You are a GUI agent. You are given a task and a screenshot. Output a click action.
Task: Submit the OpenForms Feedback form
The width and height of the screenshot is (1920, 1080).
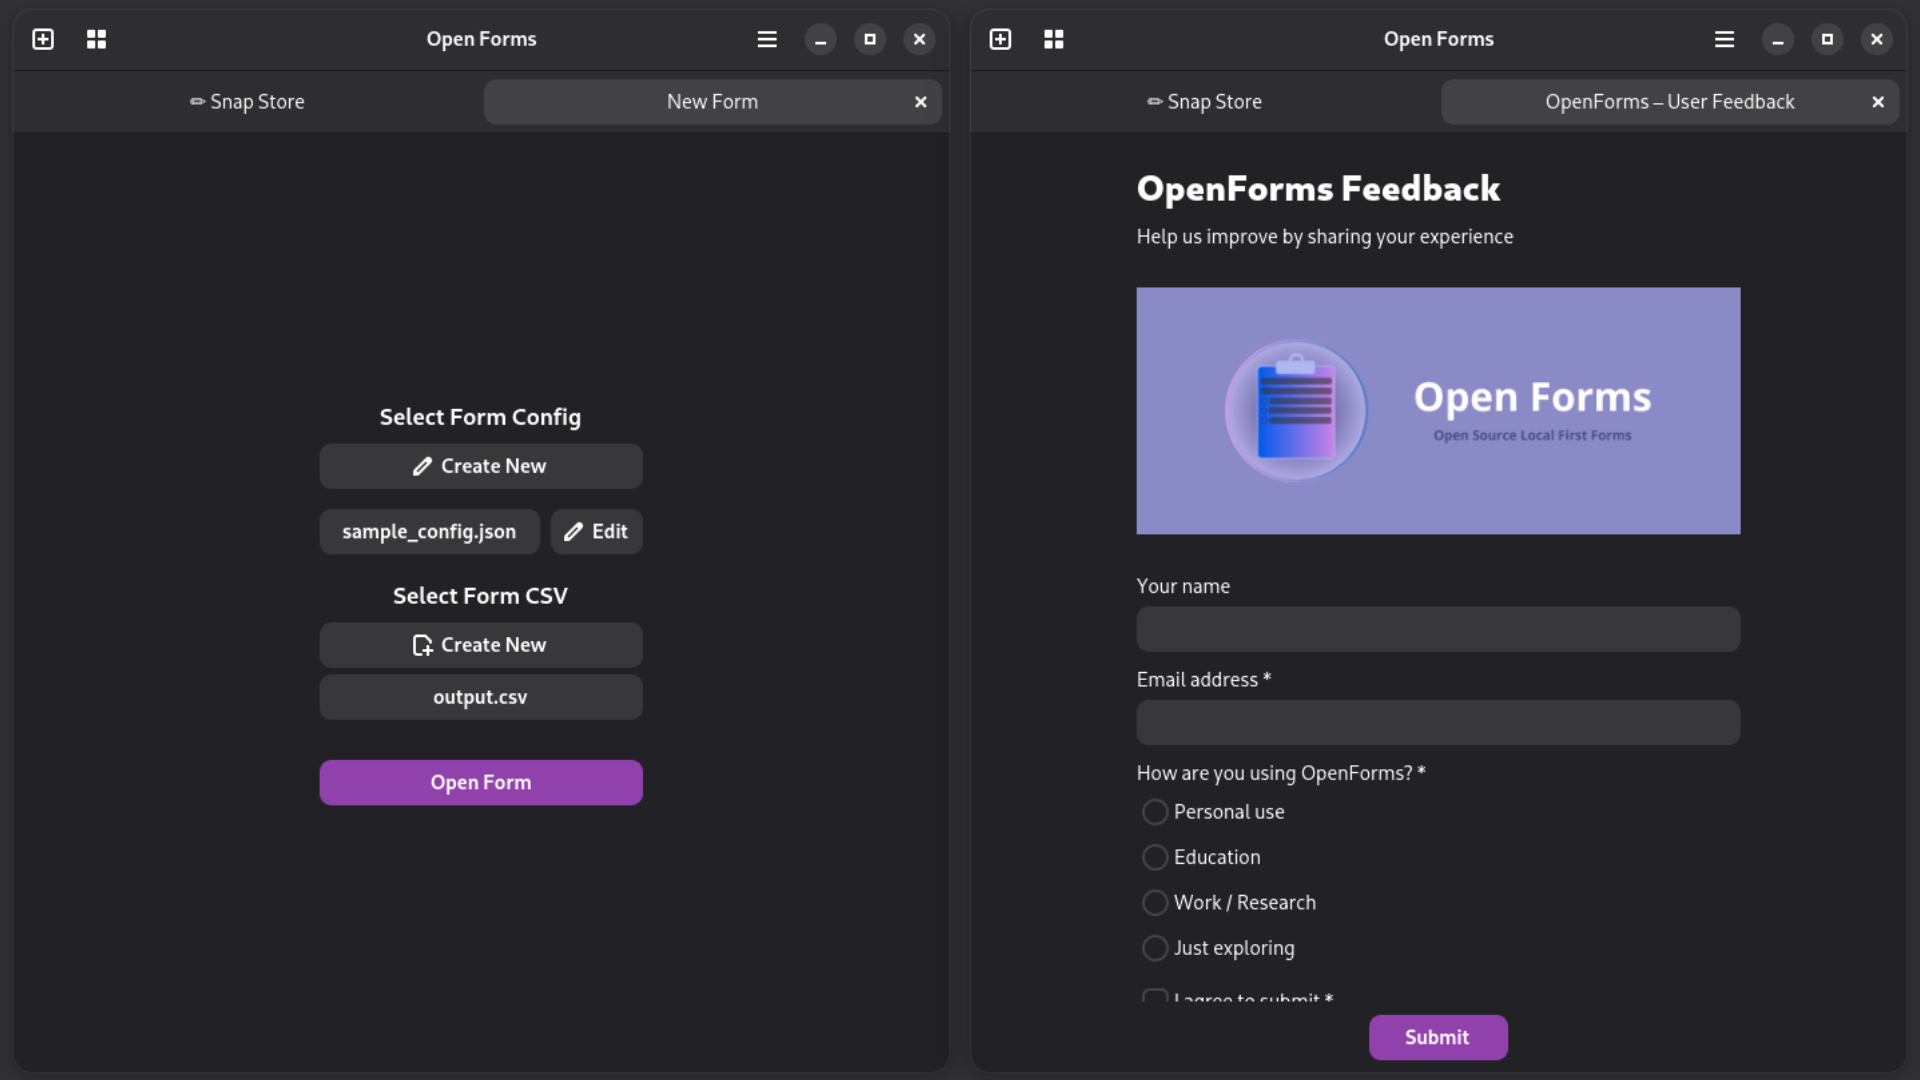point(1437,1037)
